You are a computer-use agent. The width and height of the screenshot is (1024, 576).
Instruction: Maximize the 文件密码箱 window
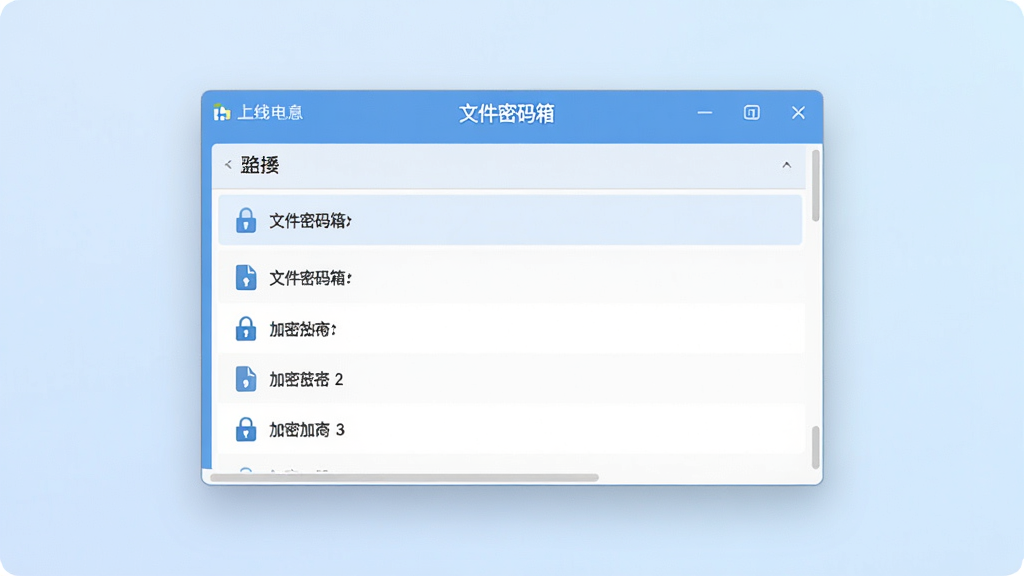752,112
